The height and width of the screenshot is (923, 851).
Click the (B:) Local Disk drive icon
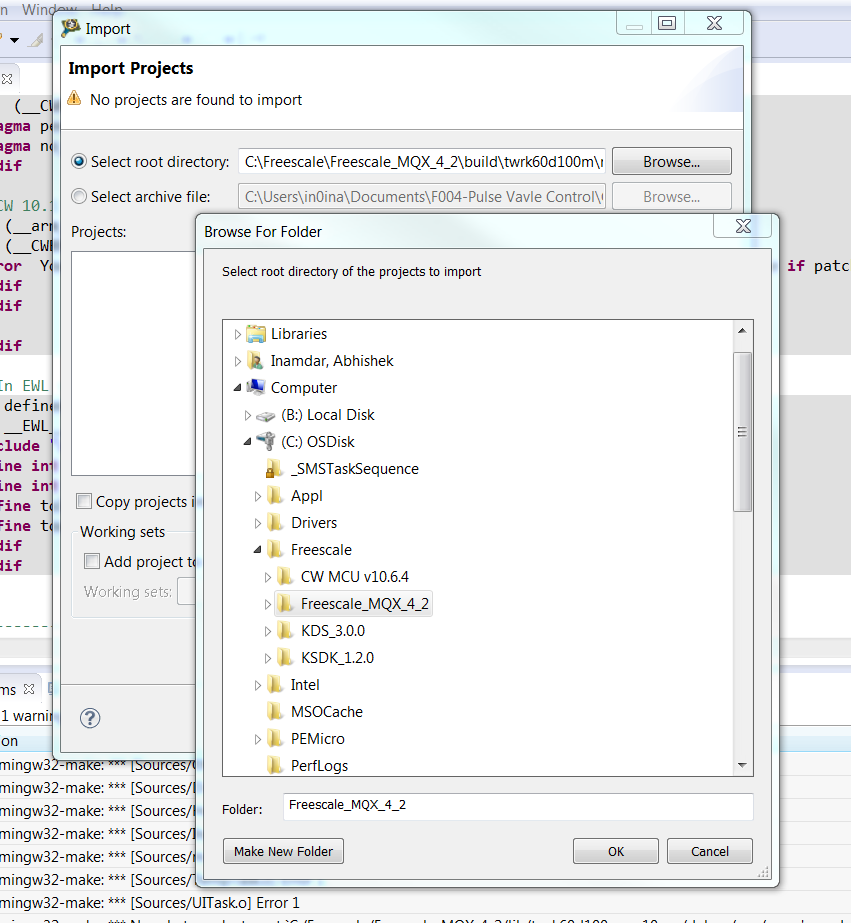click(266, 416)
